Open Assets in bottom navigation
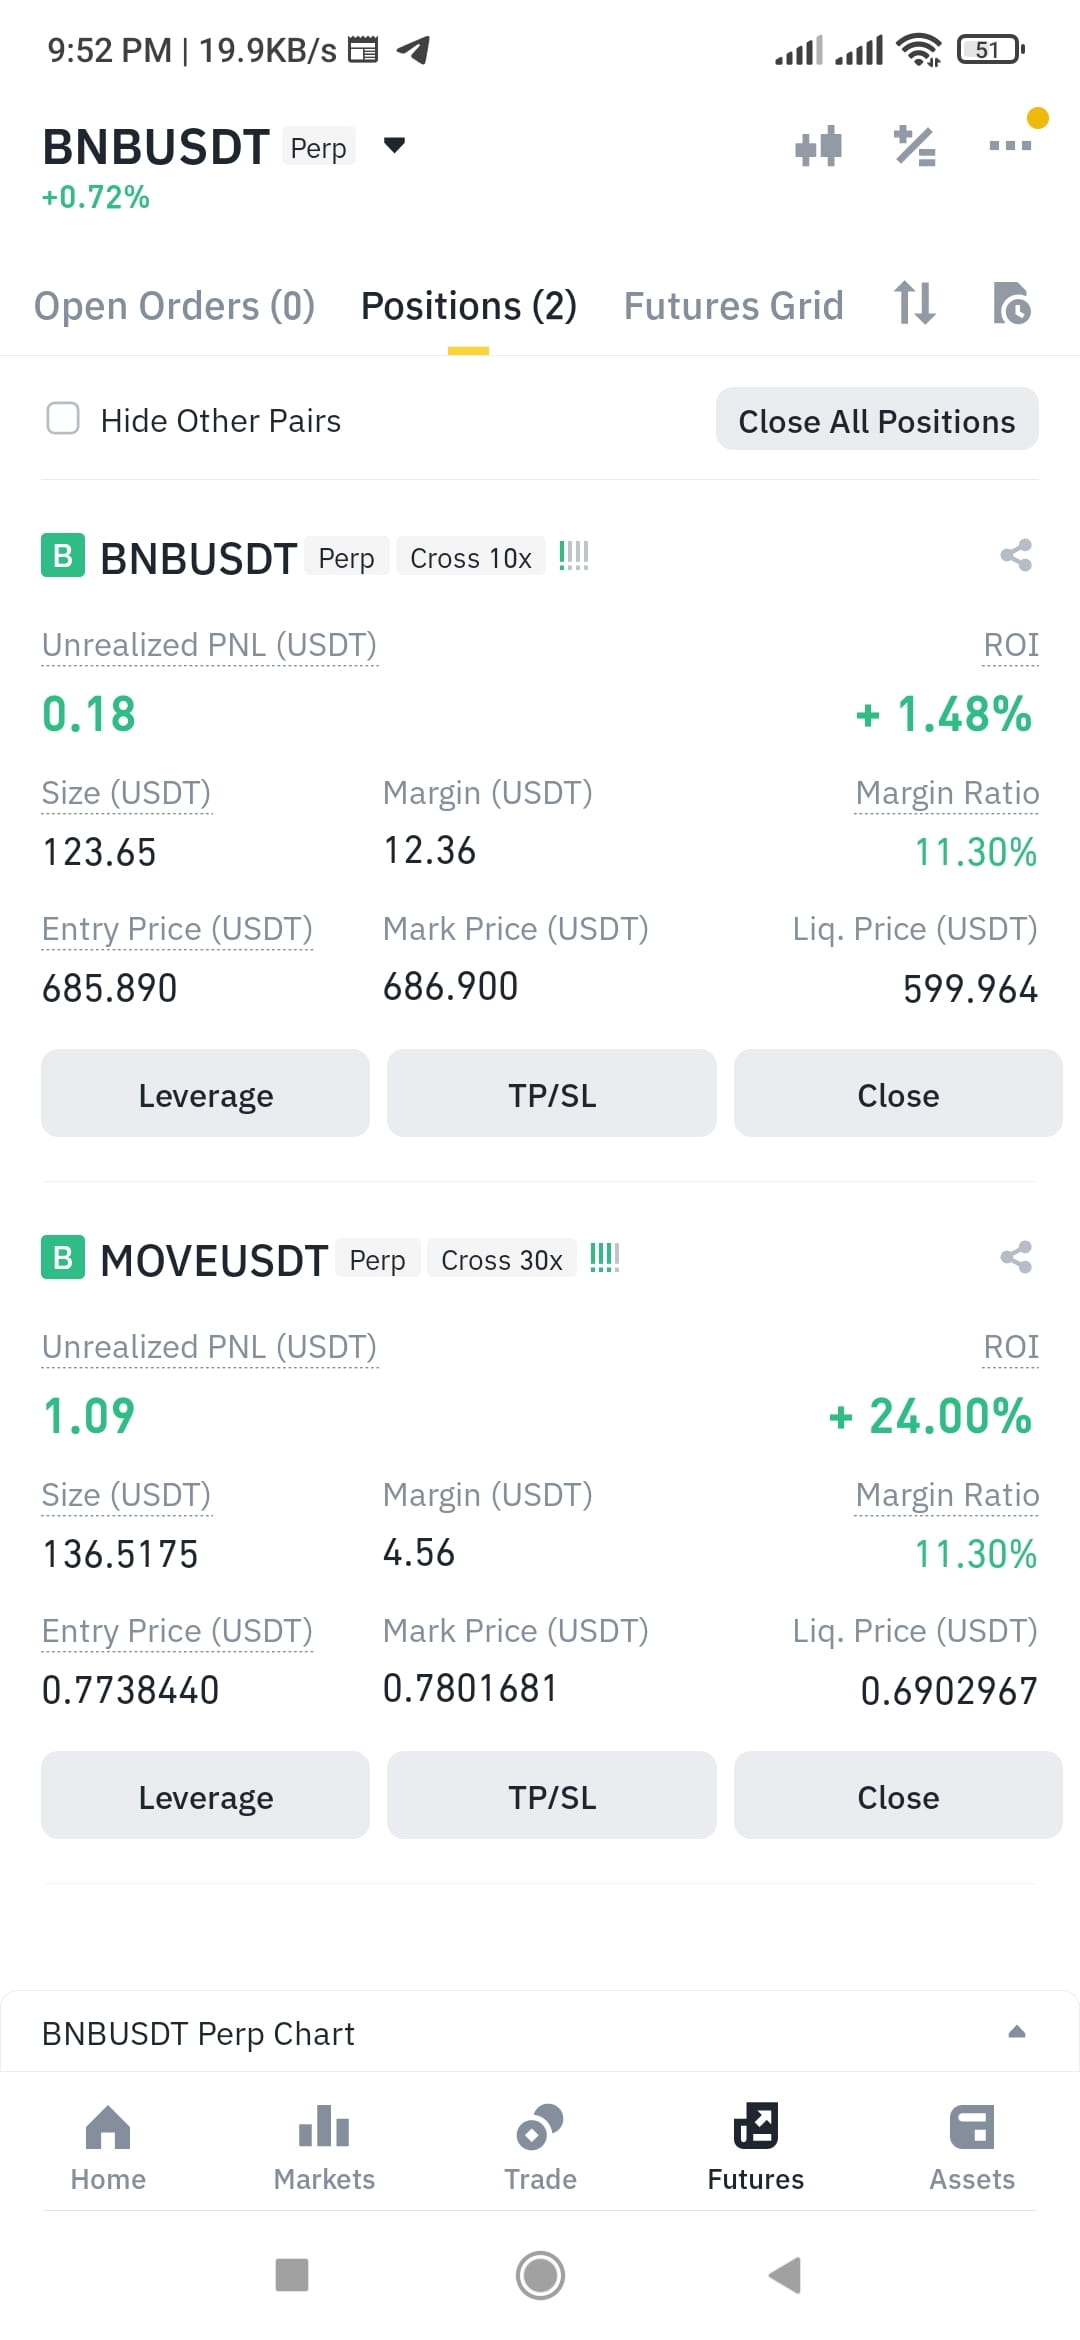The image size is (1080, 2340). [x=972, y=2147]
